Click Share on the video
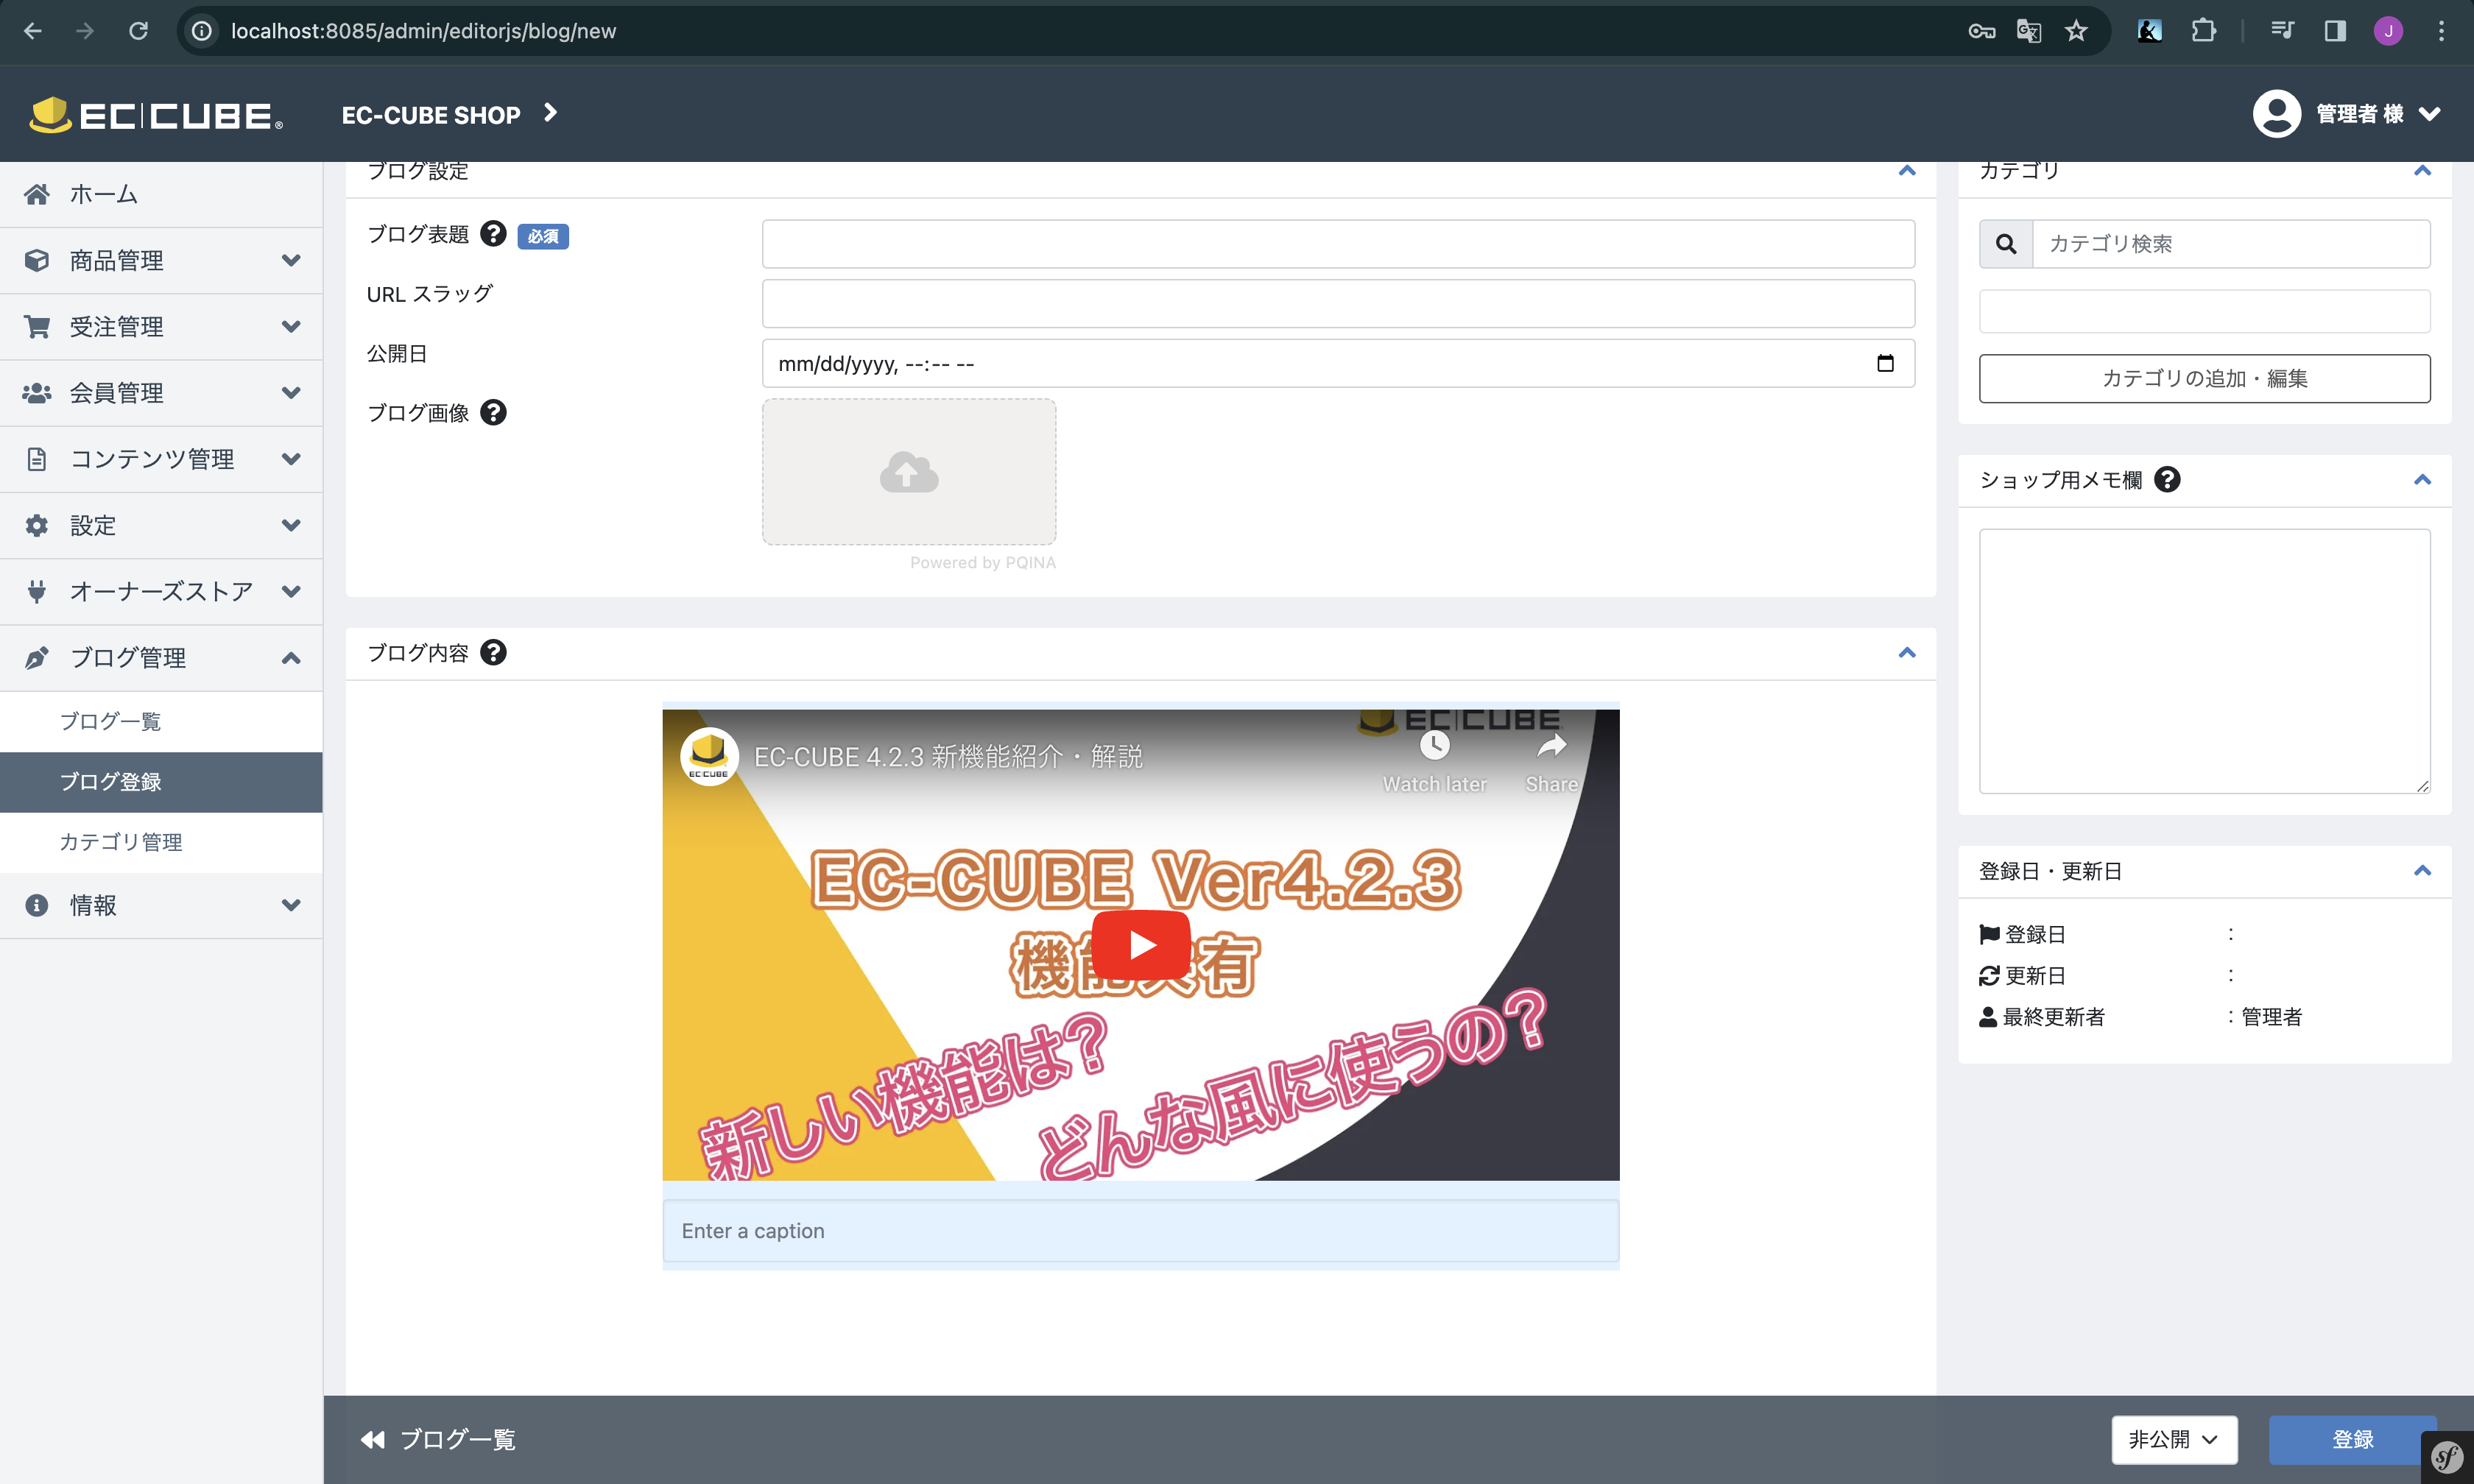The width and height of the screenshot is (2474, 1484). (x=1551, y=762)
